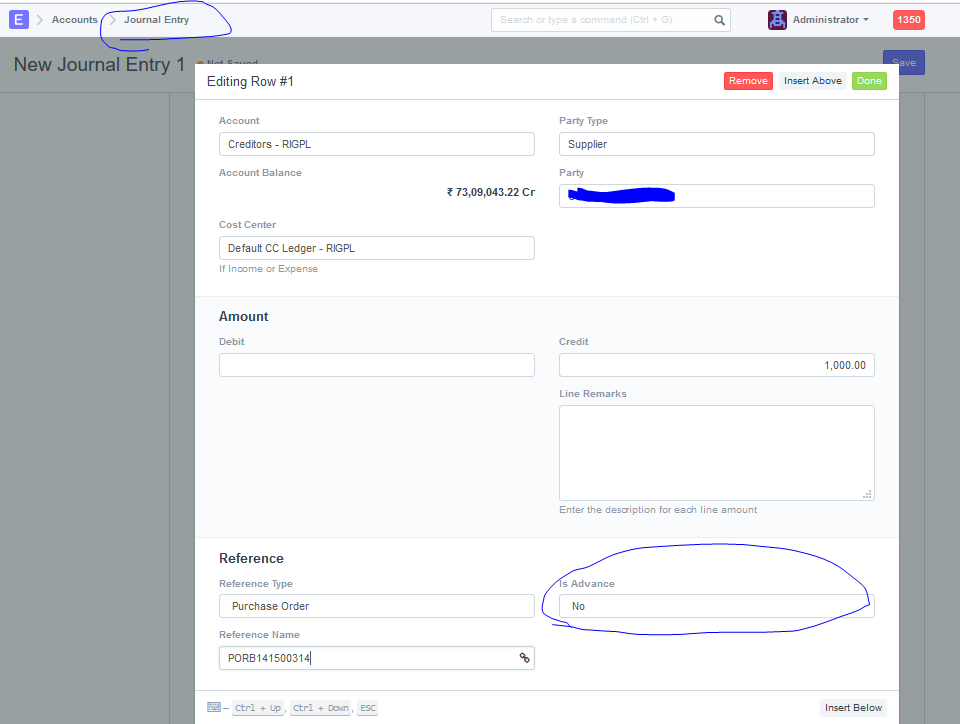Click inside the Line Remarks textarea
The image size is (960, 724).
point(716,453)
